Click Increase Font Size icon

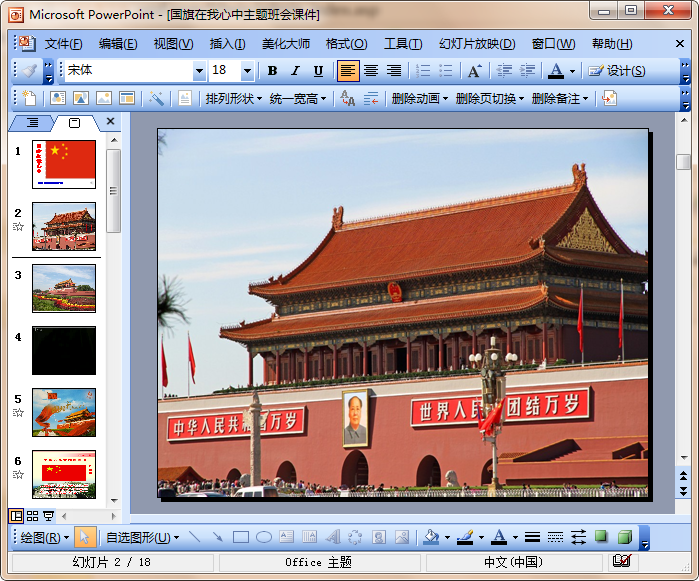[x=474, y=71]
